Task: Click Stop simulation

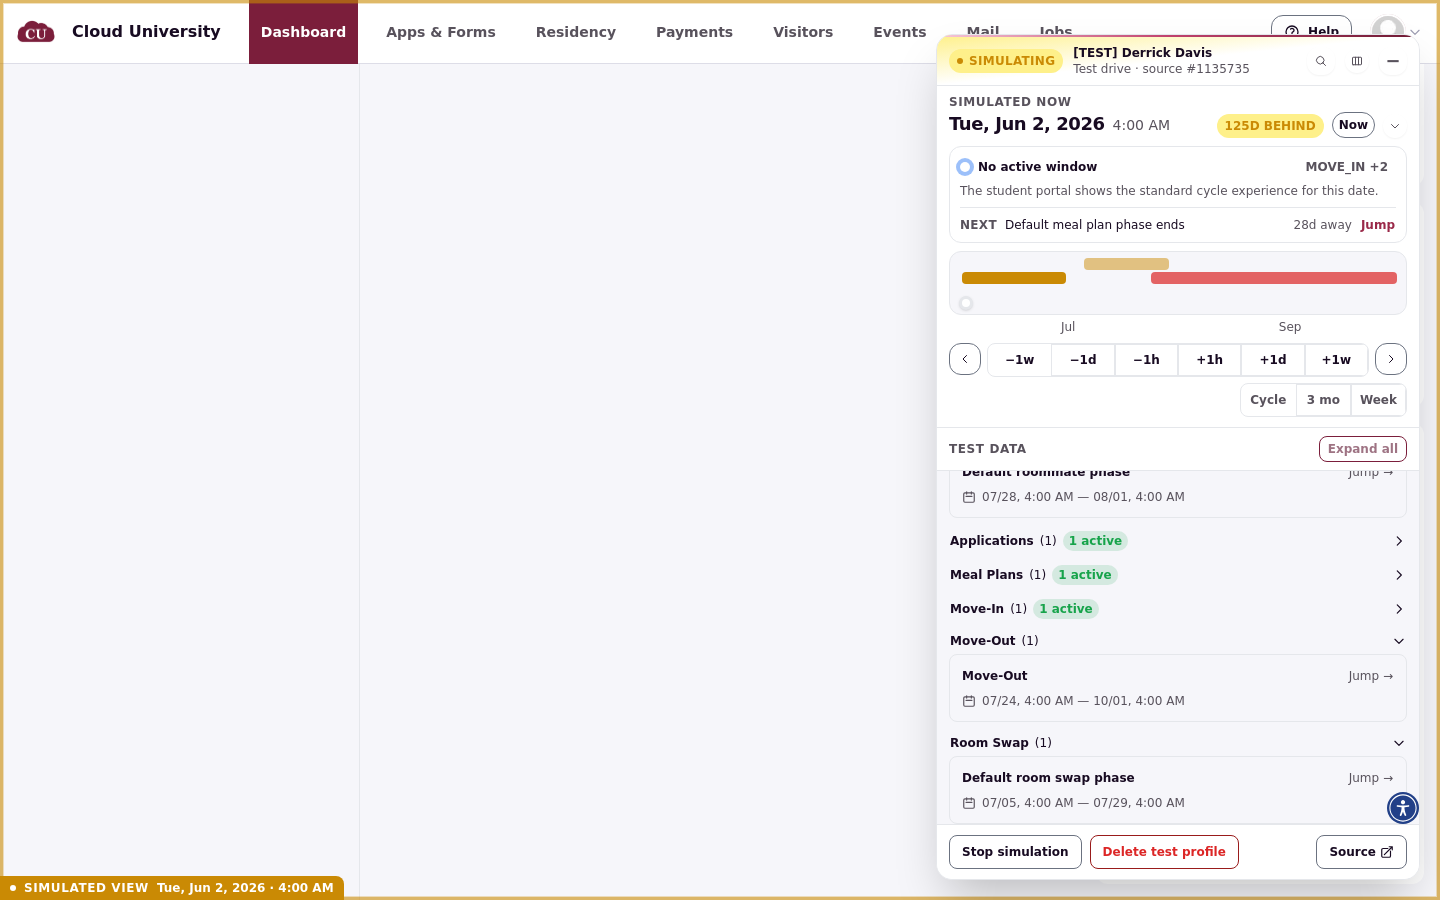Action: [1015, 852]
